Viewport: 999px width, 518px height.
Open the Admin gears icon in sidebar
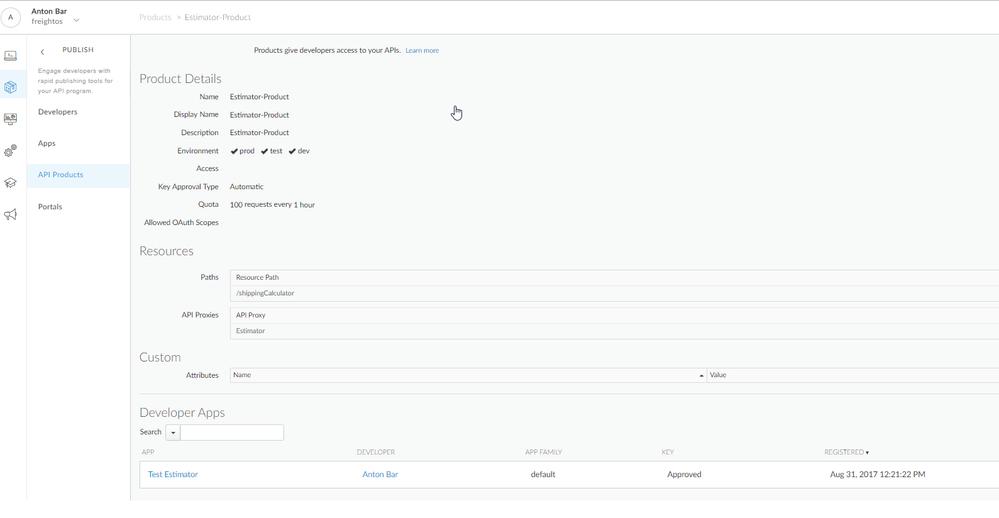pyautogui.click(x=10, y=151)
